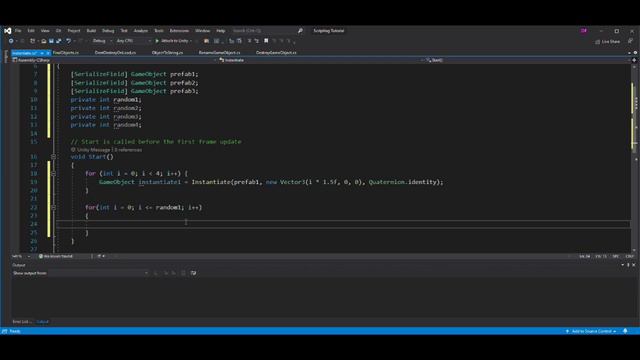The width and height of the screenshot is (640, 360).
Task: Open the File menu
Action: (x=18, y=31)
